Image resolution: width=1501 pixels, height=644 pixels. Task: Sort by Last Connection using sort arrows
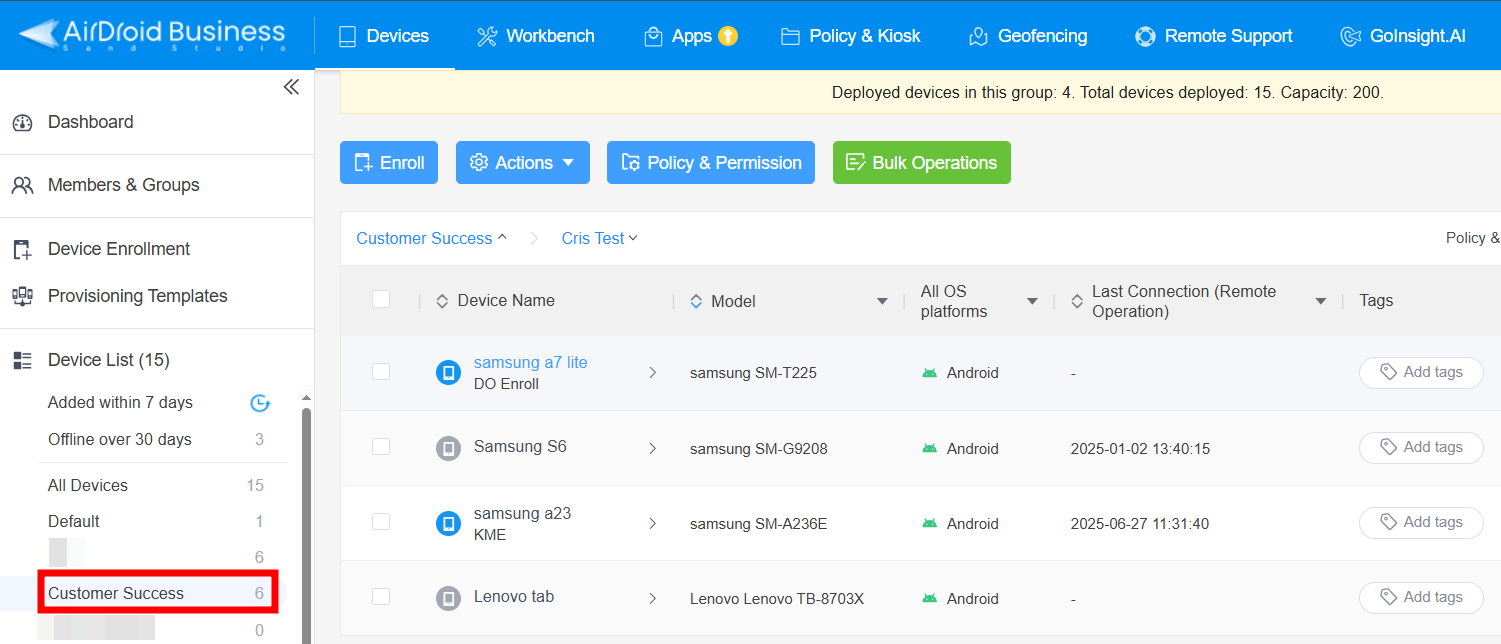coord(1077,301)
